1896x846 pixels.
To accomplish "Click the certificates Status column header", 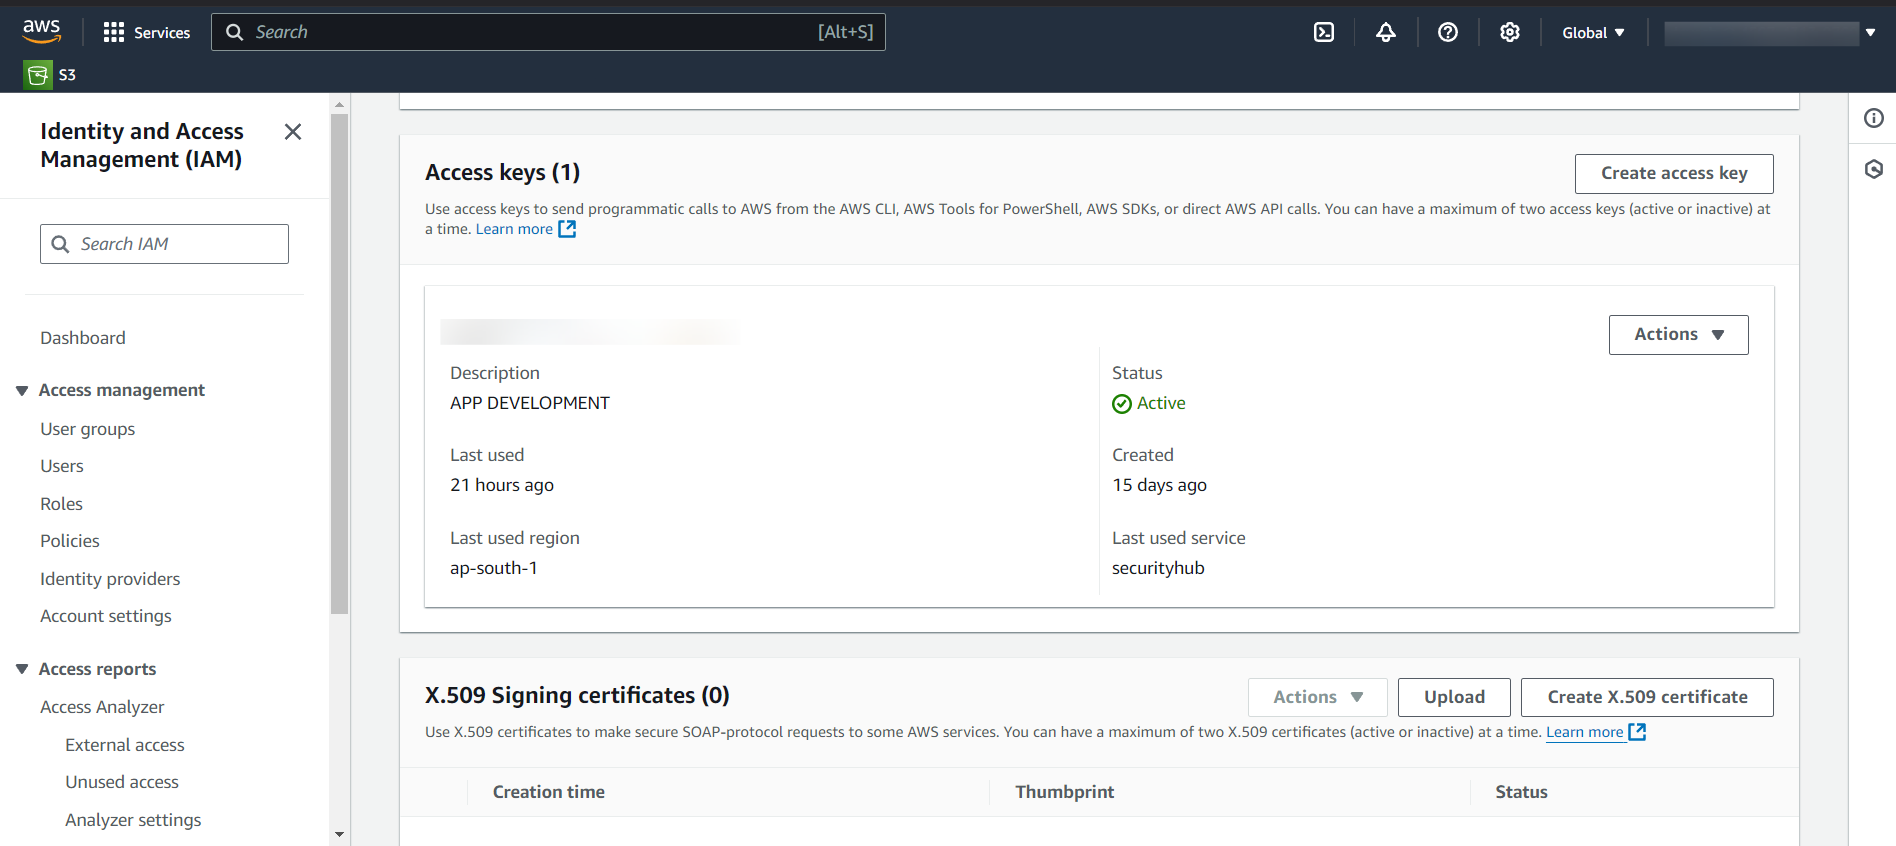I will tap(1521, 792).
